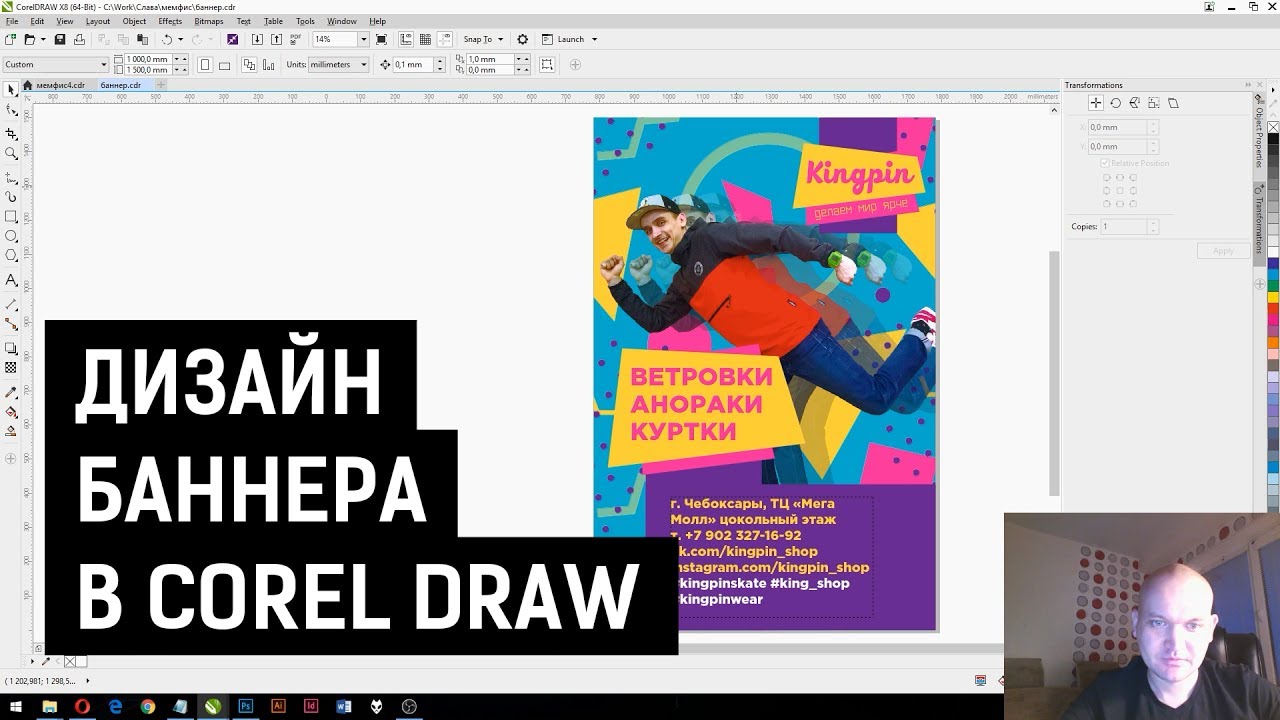The width and height of the screenshot is (1280, 720).
Task: Click the Import icon
Action: pos(258,39)
